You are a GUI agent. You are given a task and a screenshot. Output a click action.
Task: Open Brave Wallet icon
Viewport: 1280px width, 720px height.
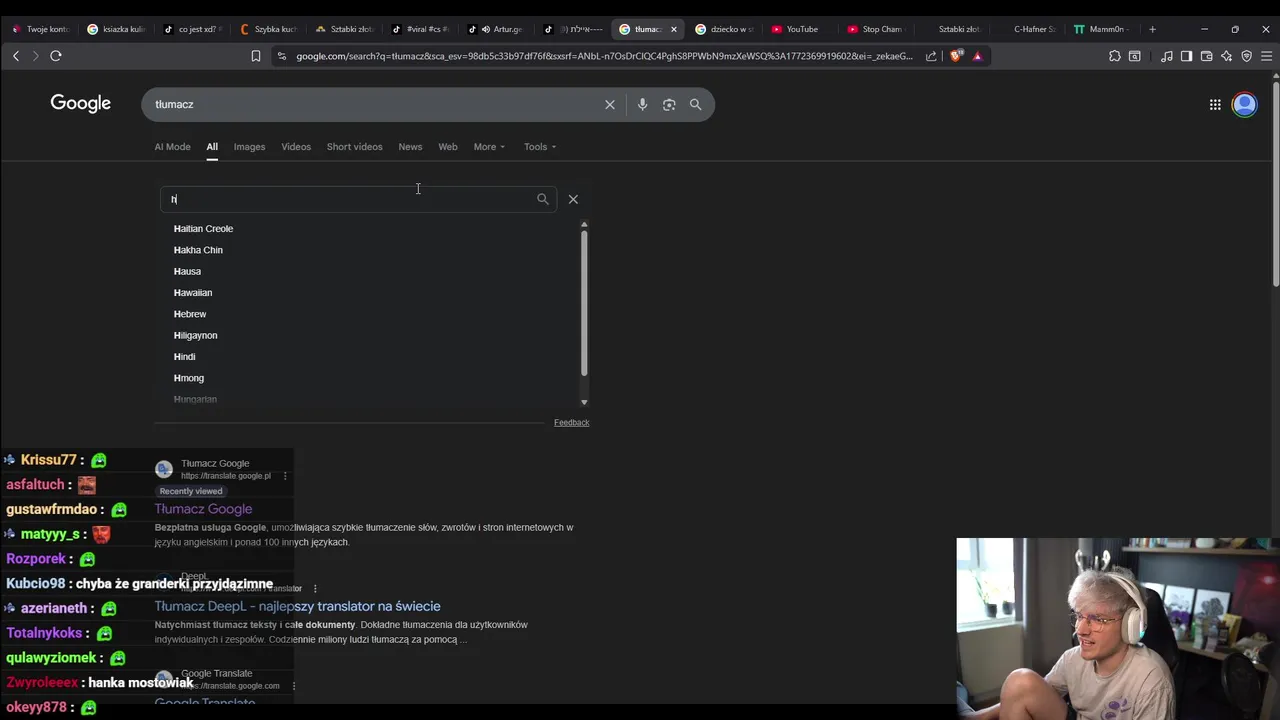pyautogui.click(x=1206, y=56)
